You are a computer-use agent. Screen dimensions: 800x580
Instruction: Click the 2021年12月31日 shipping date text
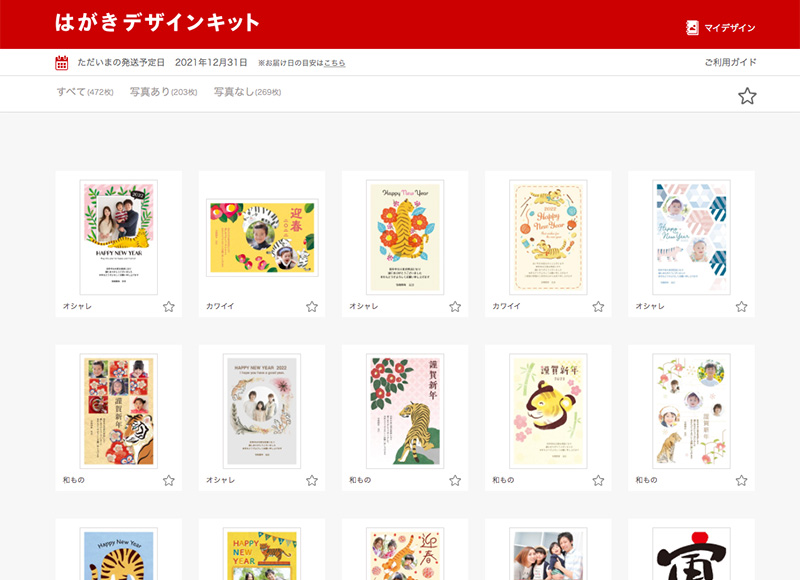point(211,62)
